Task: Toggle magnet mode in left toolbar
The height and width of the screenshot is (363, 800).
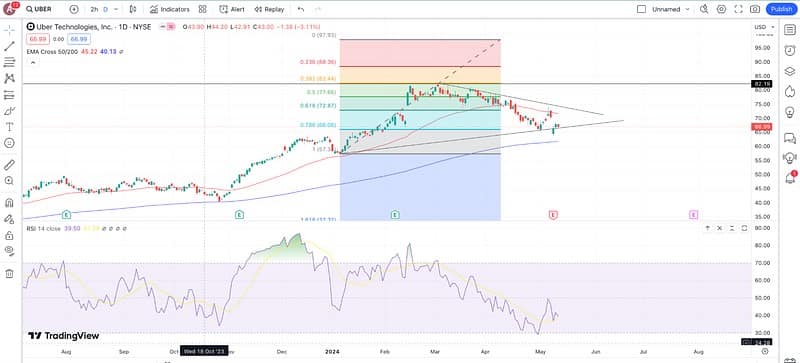Action: [x=9, y=203]
